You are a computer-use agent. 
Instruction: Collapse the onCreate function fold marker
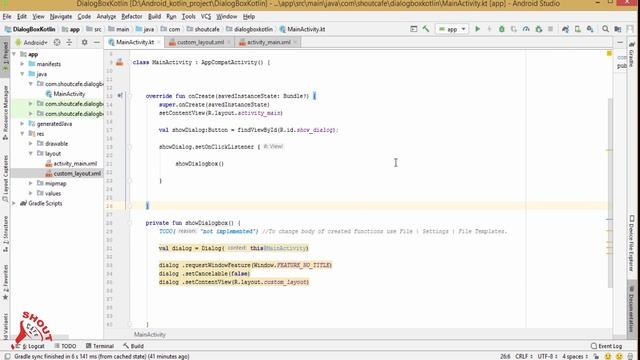[x=130, y=96]
